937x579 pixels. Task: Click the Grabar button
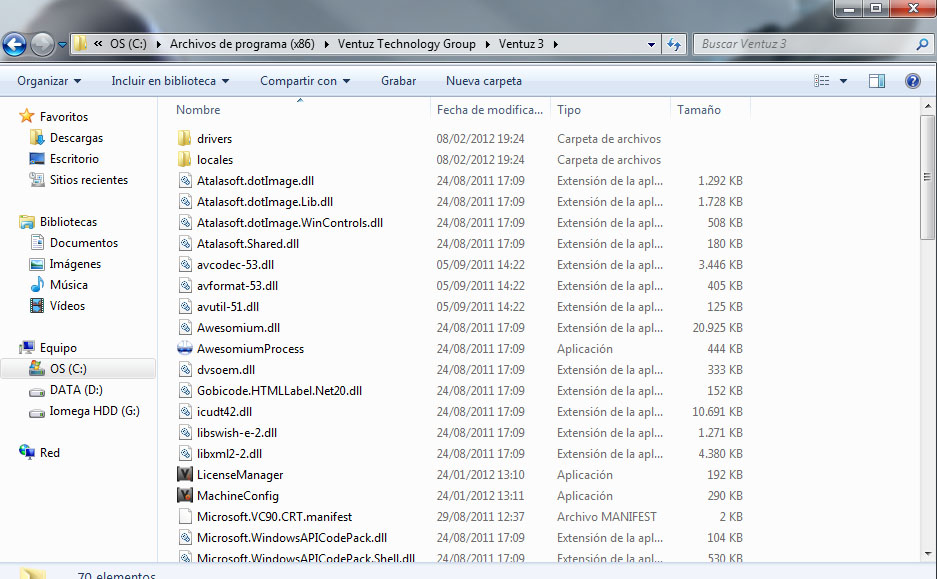[398, 81]
